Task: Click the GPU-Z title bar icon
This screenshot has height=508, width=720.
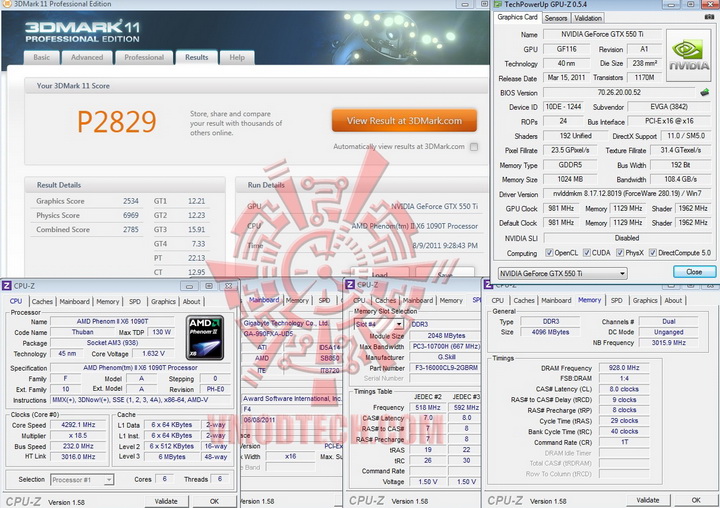Action: pos(498,4)
